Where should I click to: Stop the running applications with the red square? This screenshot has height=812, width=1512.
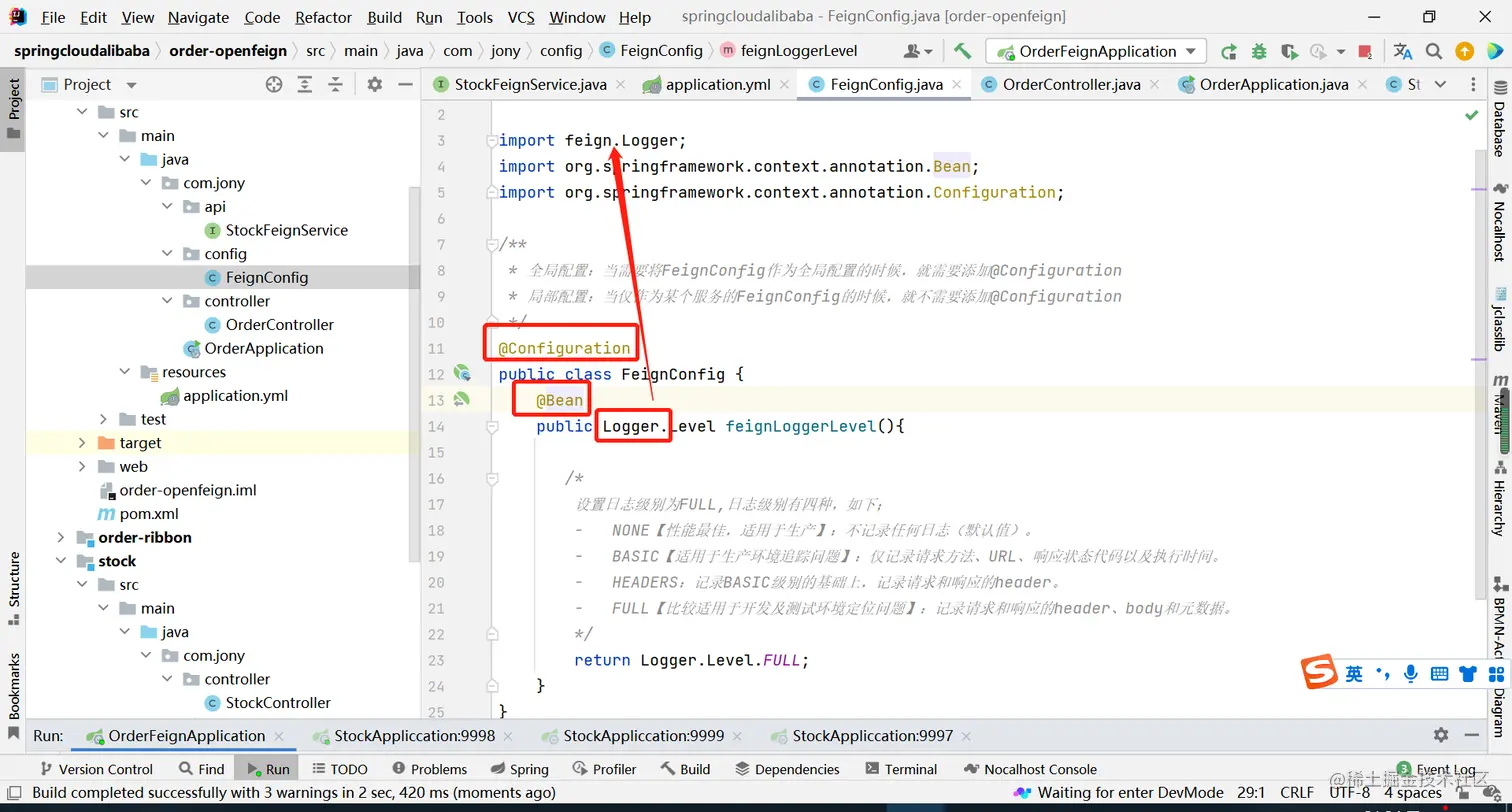1365,51
